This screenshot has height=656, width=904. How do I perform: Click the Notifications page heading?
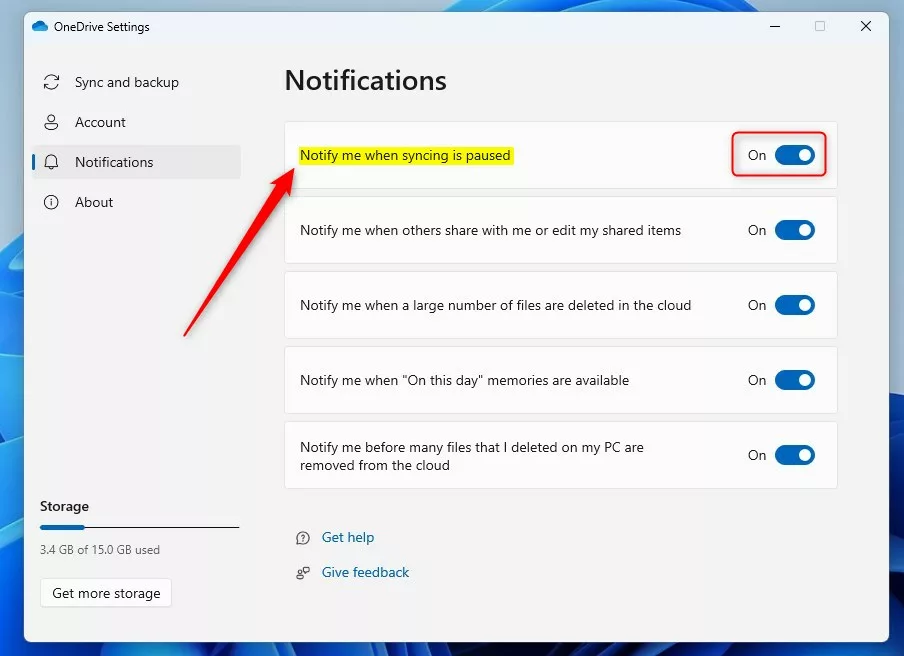pos(366,80)
